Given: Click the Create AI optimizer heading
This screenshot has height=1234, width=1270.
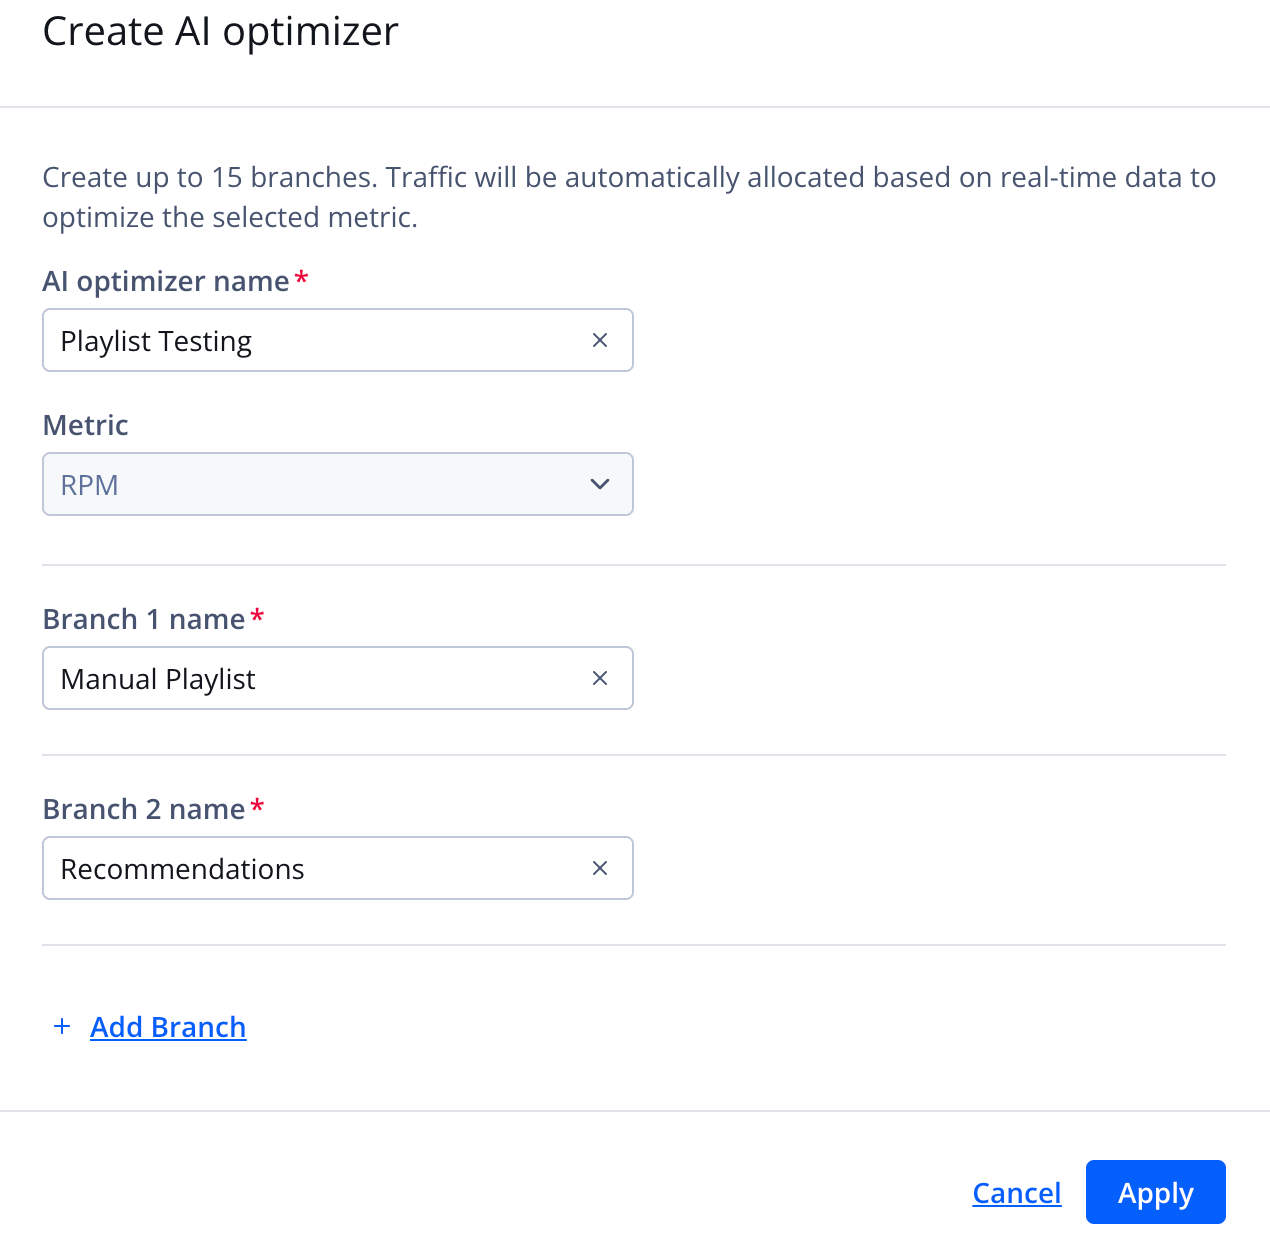Looking at the screenshot, I should coord(219,31).
